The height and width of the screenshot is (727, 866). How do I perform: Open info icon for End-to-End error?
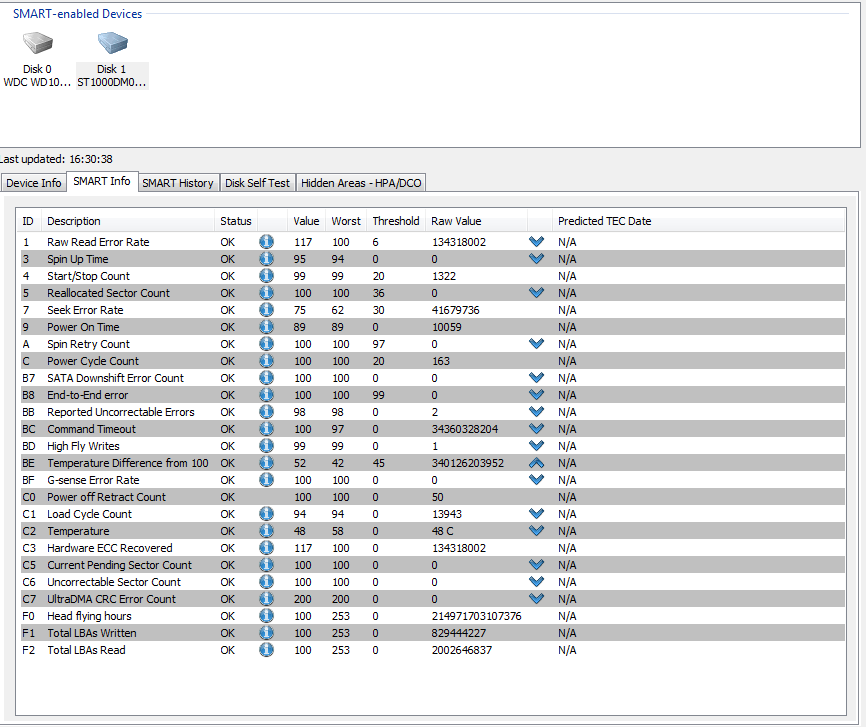coord(266,395)
